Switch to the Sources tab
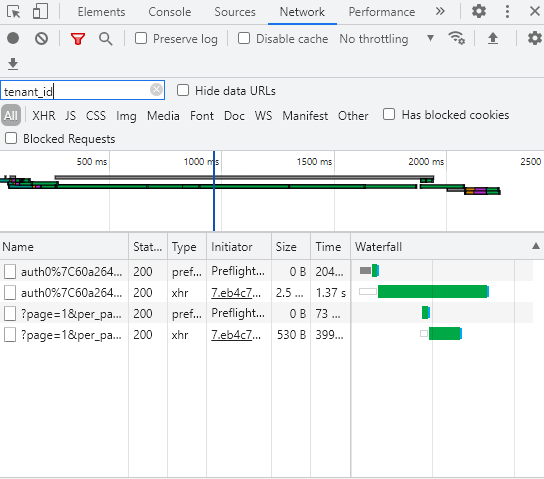 tap(235, 12)
